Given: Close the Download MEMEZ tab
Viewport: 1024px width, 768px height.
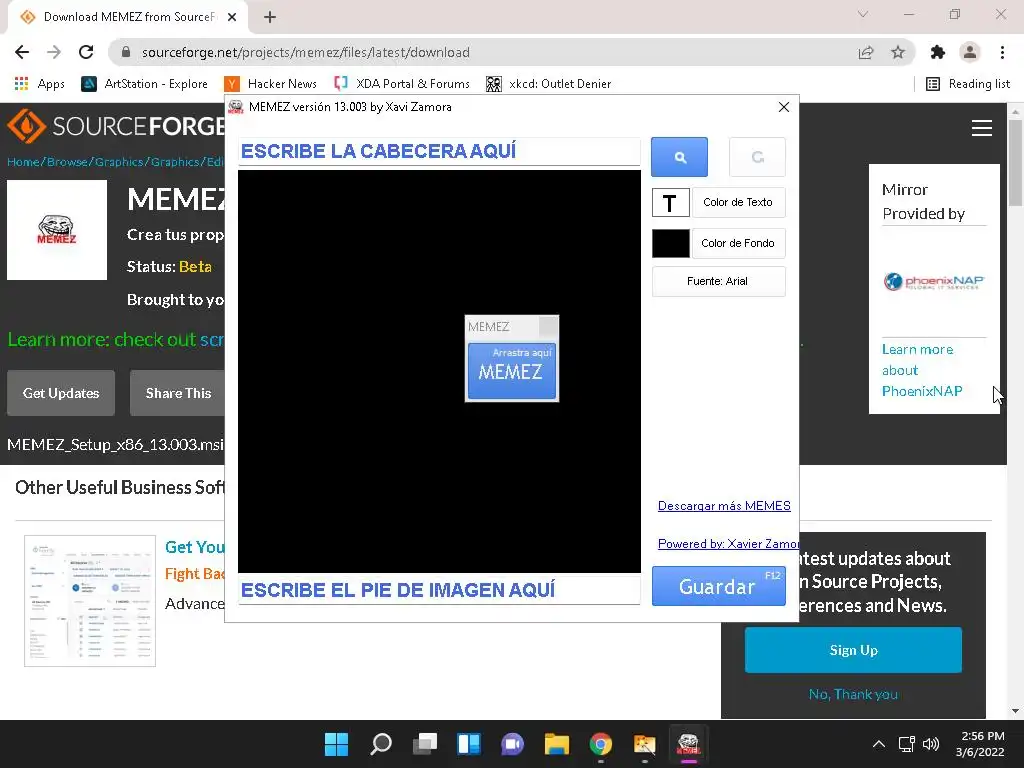Looking at the screenshot, I should (x=232, y=17).
